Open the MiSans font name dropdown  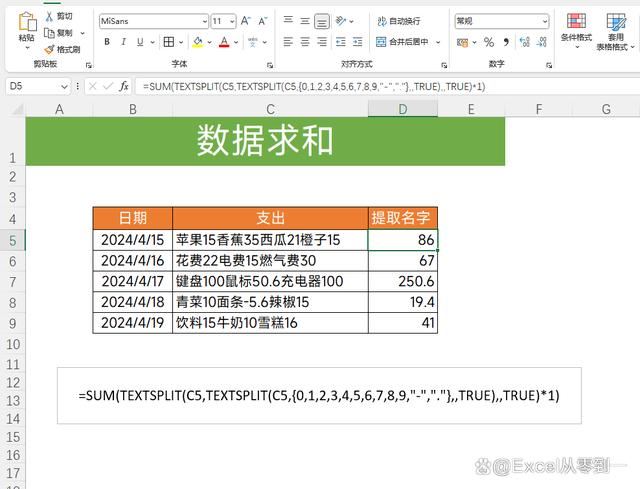coord(204,21)
